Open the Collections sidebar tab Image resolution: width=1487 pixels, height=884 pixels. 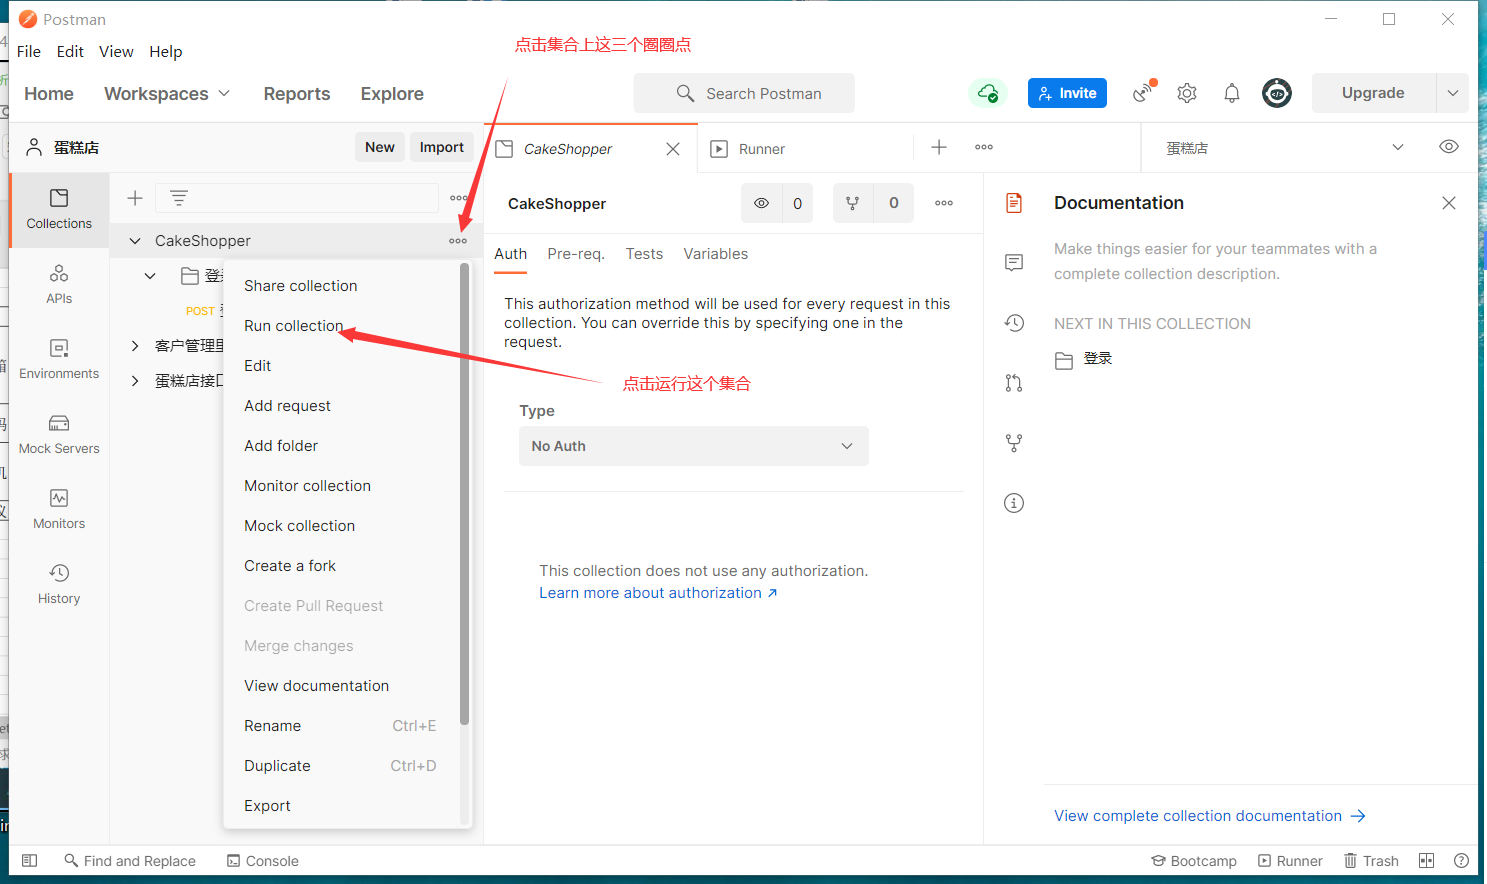pyautogui.click(x=59, y=209)
